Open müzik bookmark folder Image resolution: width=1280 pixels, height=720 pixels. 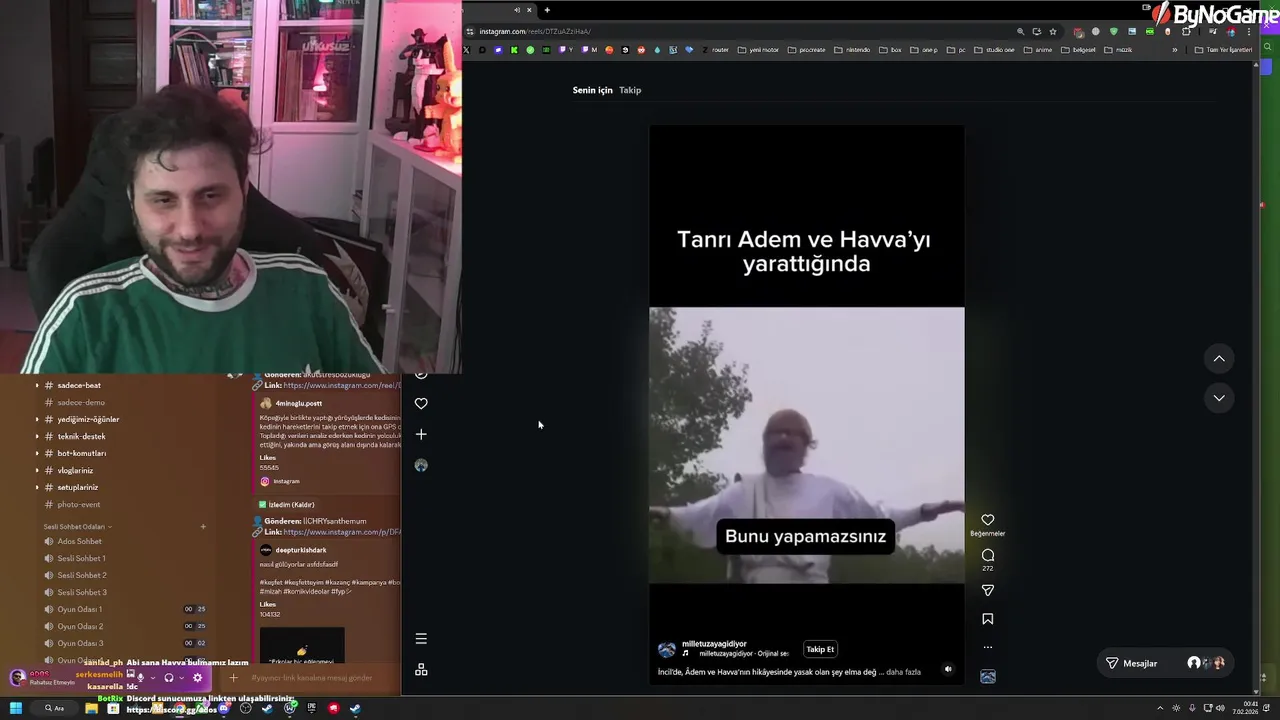point(1118,50)
